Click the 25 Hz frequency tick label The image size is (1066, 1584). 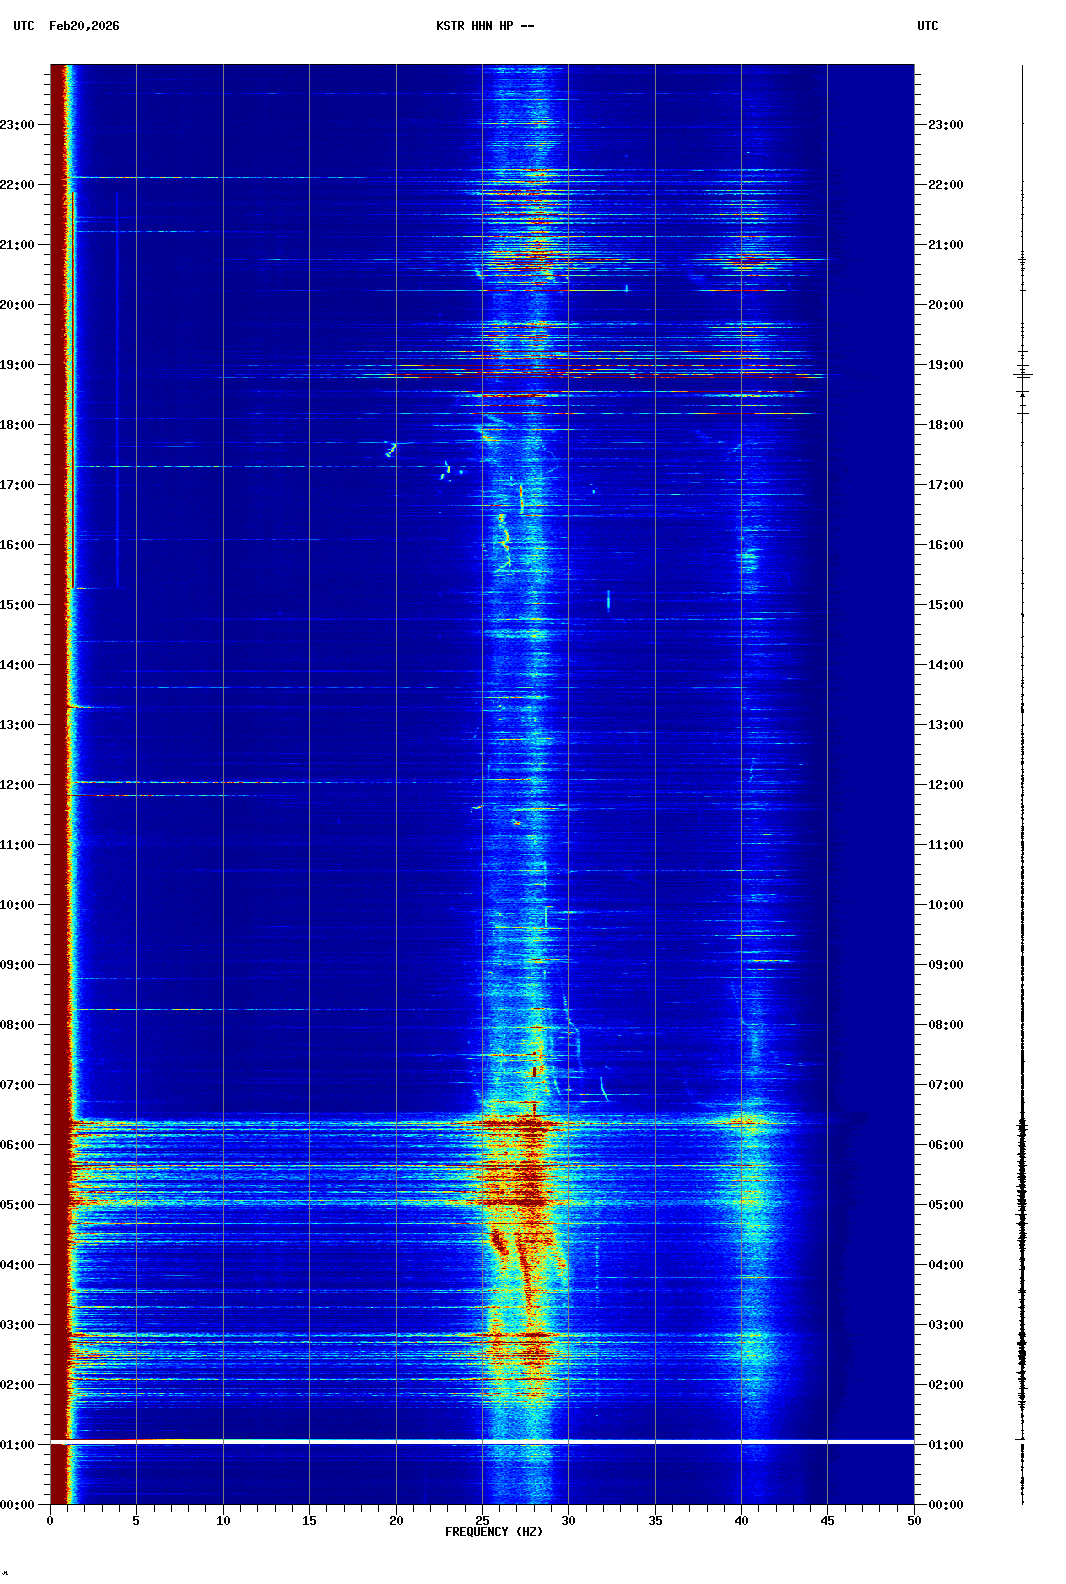(x=482, y=1521)
